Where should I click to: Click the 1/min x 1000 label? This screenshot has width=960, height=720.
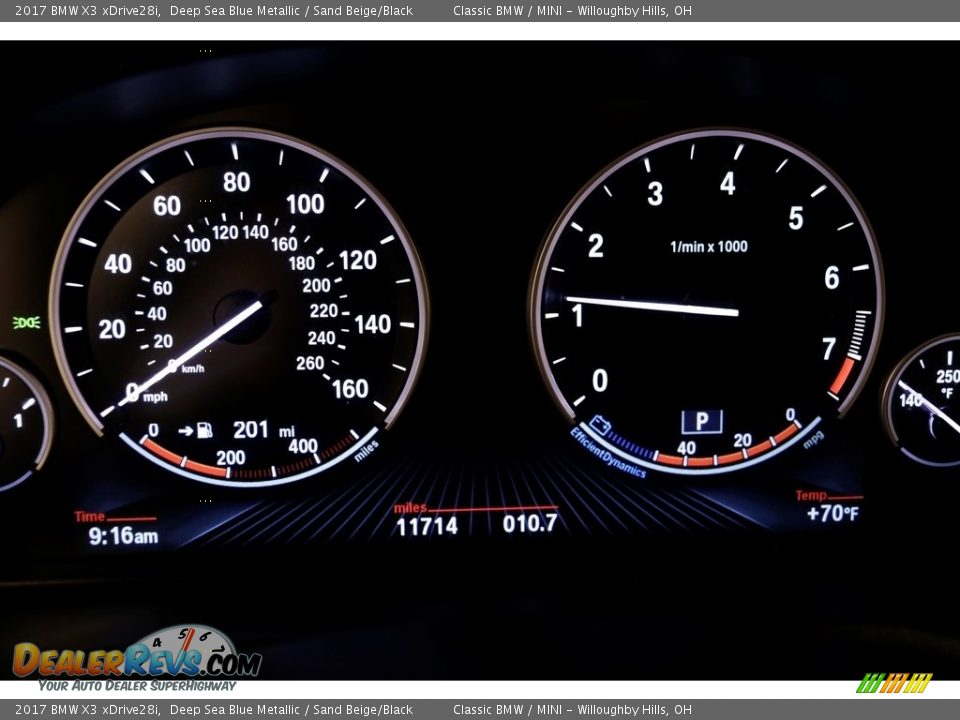pyautogui.click(x=708, y=247)
